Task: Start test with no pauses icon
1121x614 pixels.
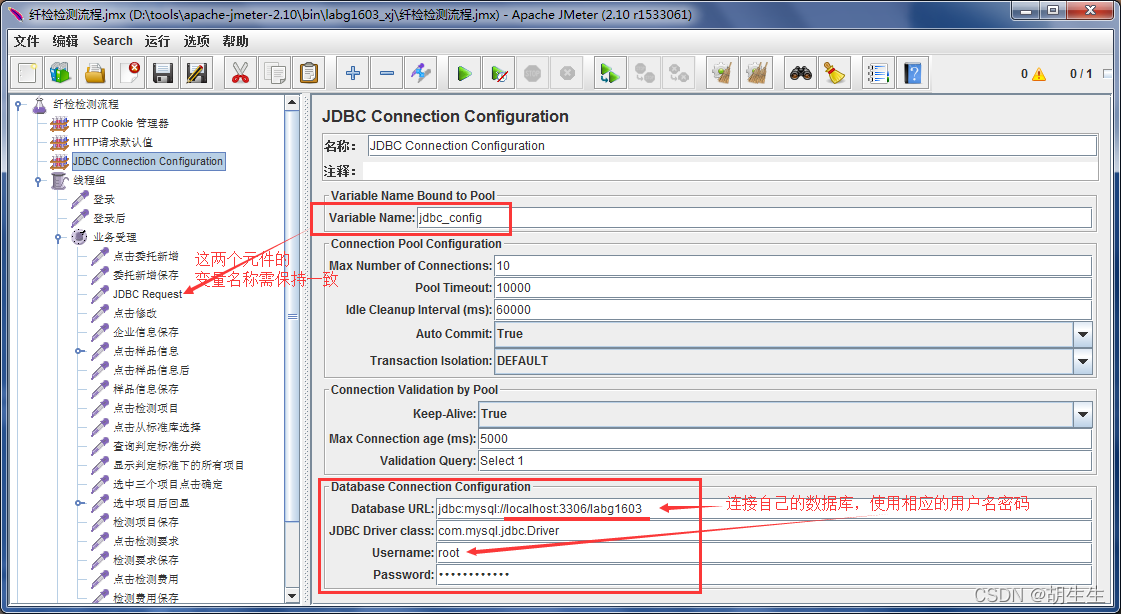Action: 499,73
